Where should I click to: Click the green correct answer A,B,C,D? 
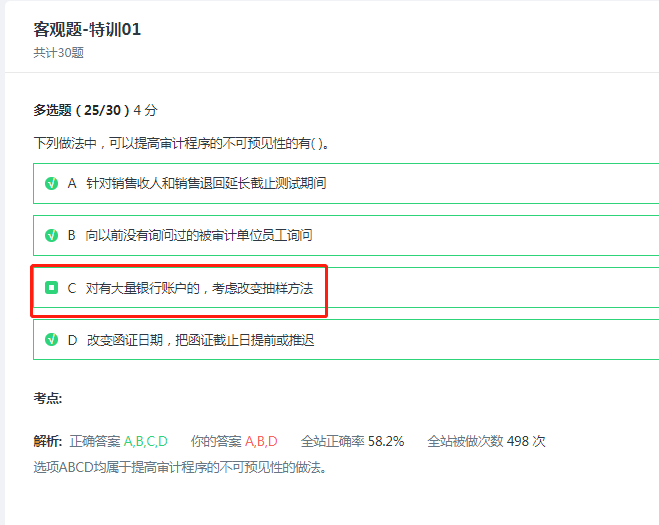click(x=145, y=441)
